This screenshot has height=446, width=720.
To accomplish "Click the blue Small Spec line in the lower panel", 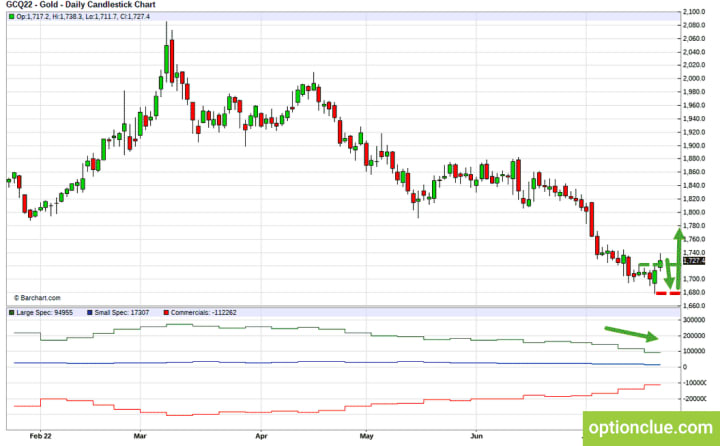I will (338, 362).
